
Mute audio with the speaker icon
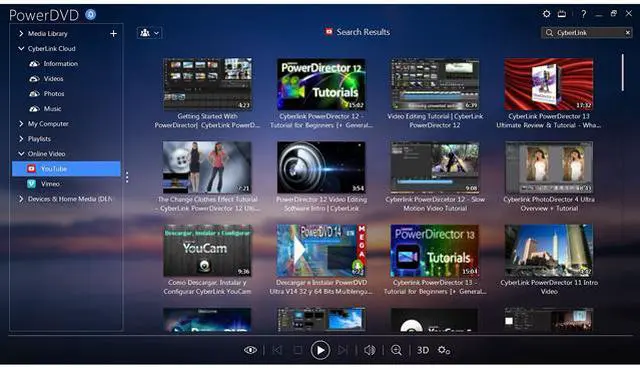pyautogui.click(x=370, y=350)
